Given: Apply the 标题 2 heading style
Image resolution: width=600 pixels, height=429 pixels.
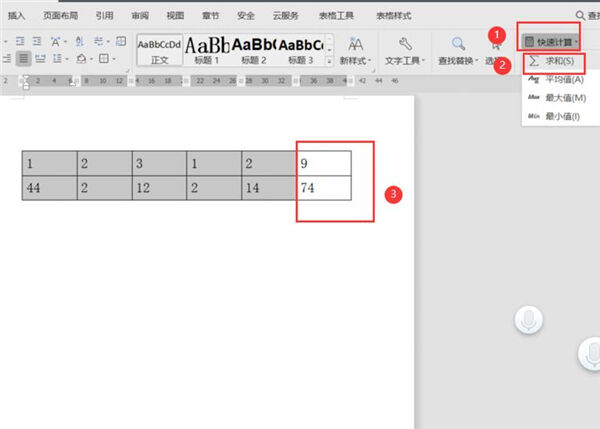Looking at the screenshot, I should point(254,51).
